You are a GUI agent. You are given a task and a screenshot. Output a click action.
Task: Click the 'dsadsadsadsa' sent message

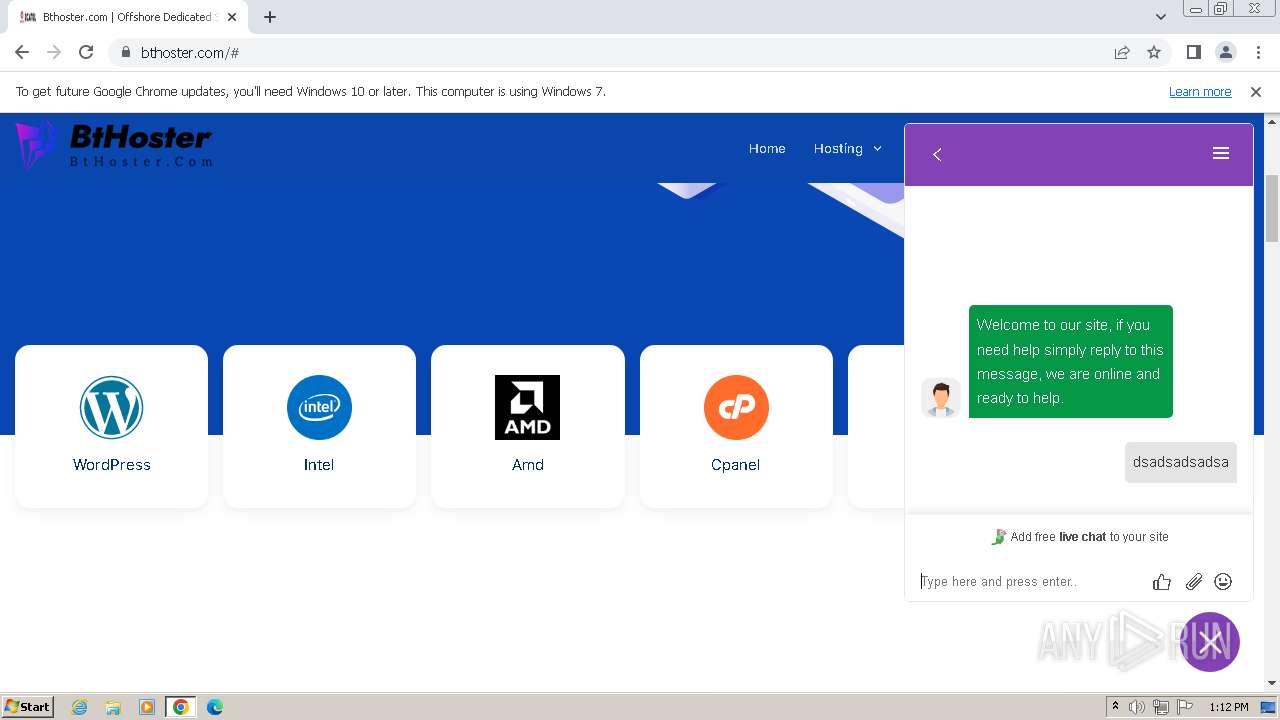[x=1181, y=462]
